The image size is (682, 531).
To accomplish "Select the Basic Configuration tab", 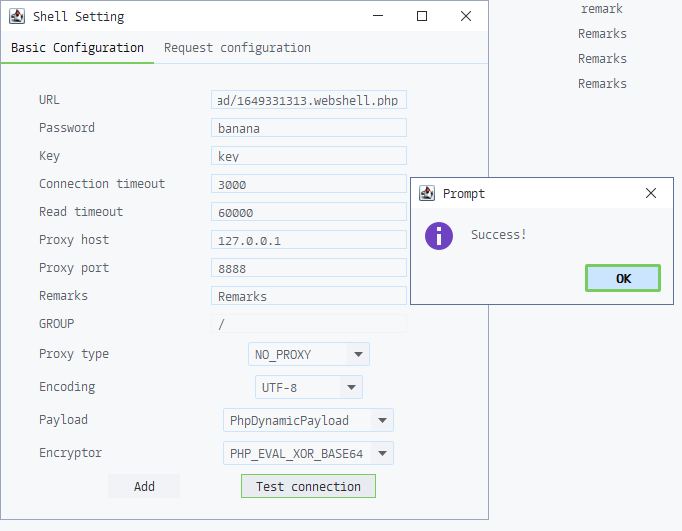I will (x=77, y=48).
